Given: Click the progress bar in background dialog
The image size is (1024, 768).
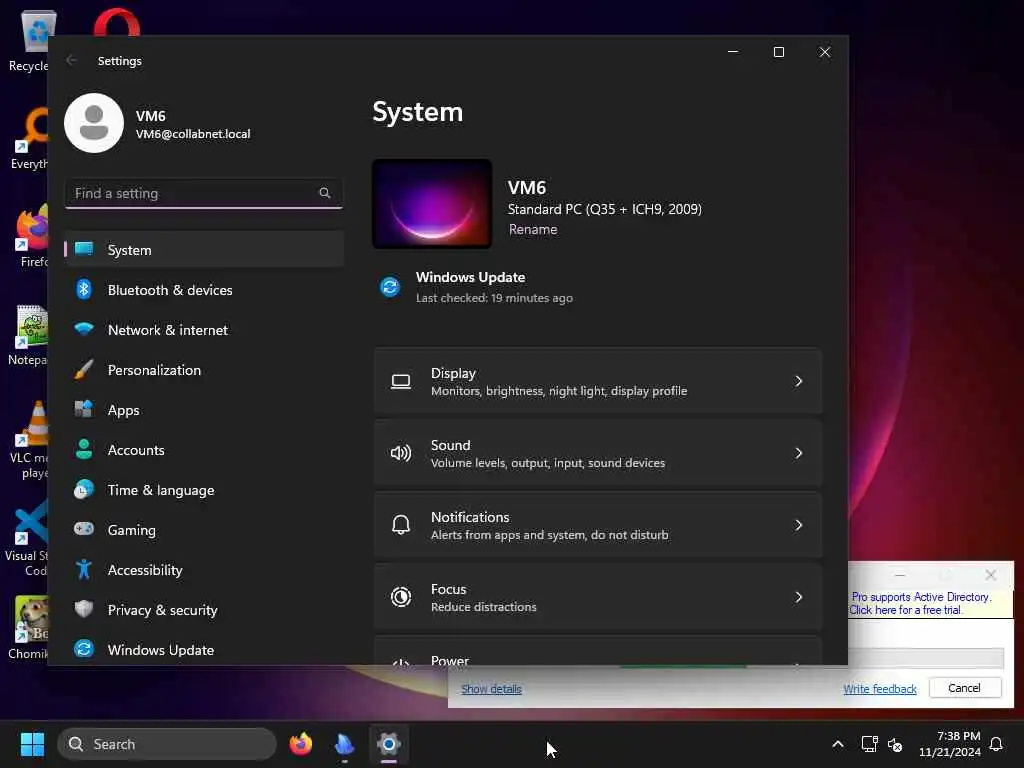Looking at the screenshot, I should pos(926,657).
